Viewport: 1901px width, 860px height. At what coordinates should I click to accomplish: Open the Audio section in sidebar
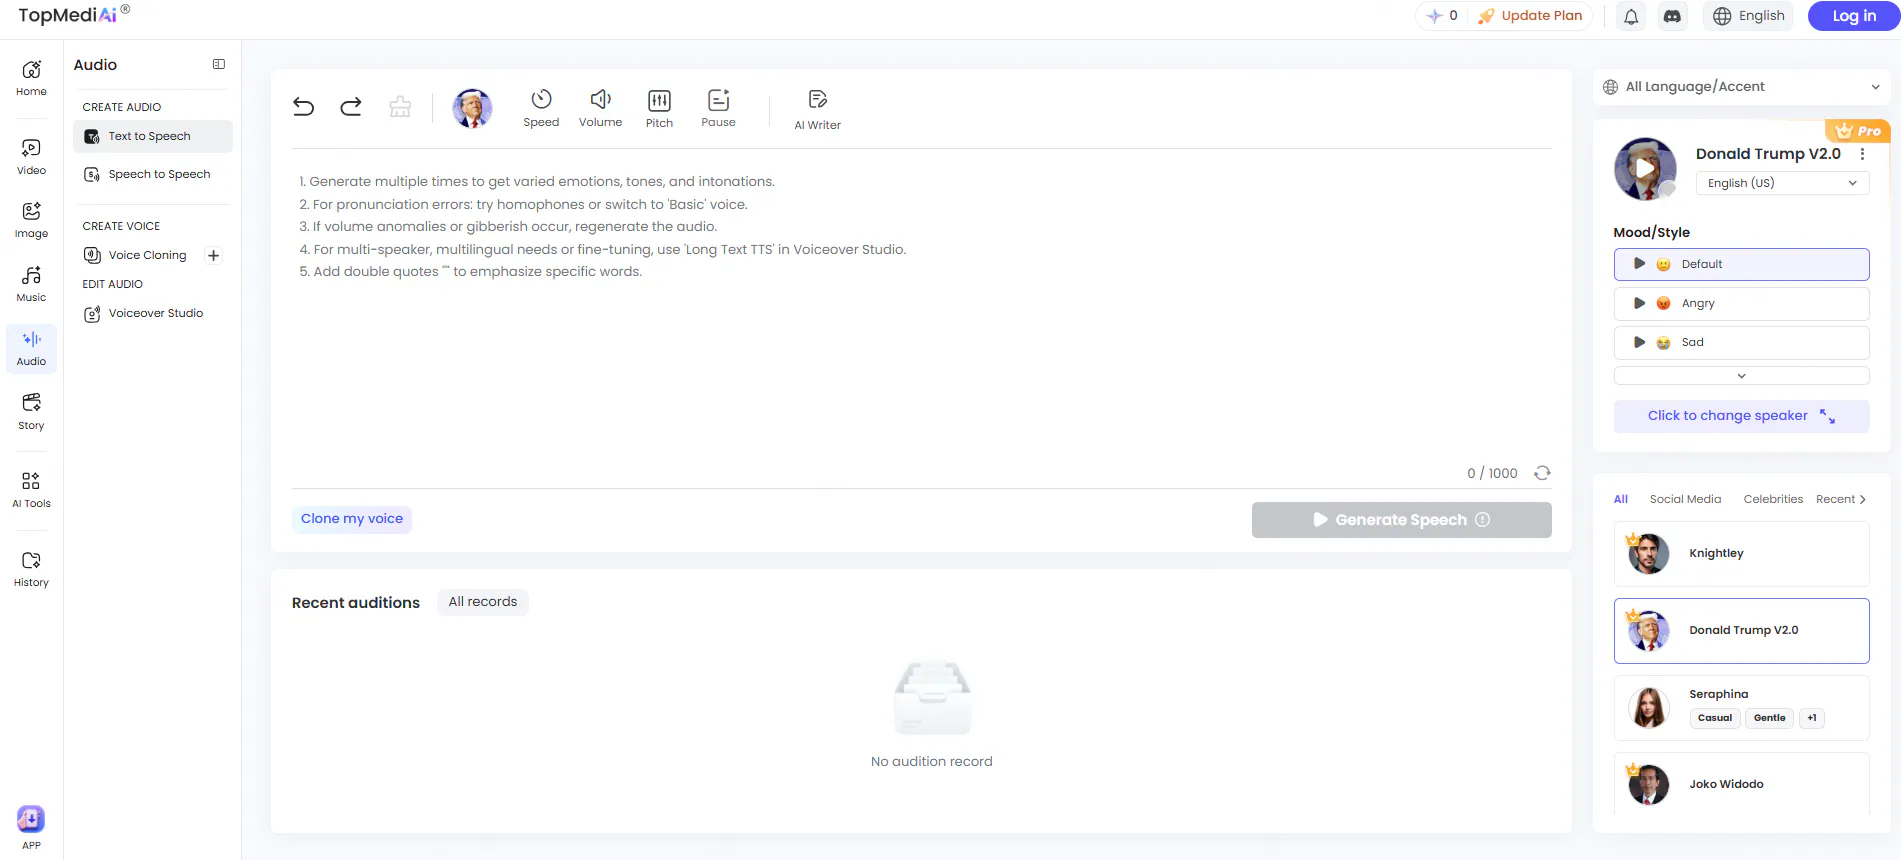click(x=31, y=348)
